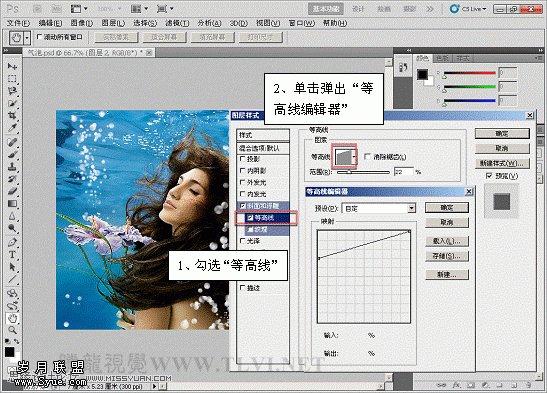Select the 3D Object Rotate tool
The height and width of the screenshot is (393, 547).
pyautogui.click(x=12, y=293)
